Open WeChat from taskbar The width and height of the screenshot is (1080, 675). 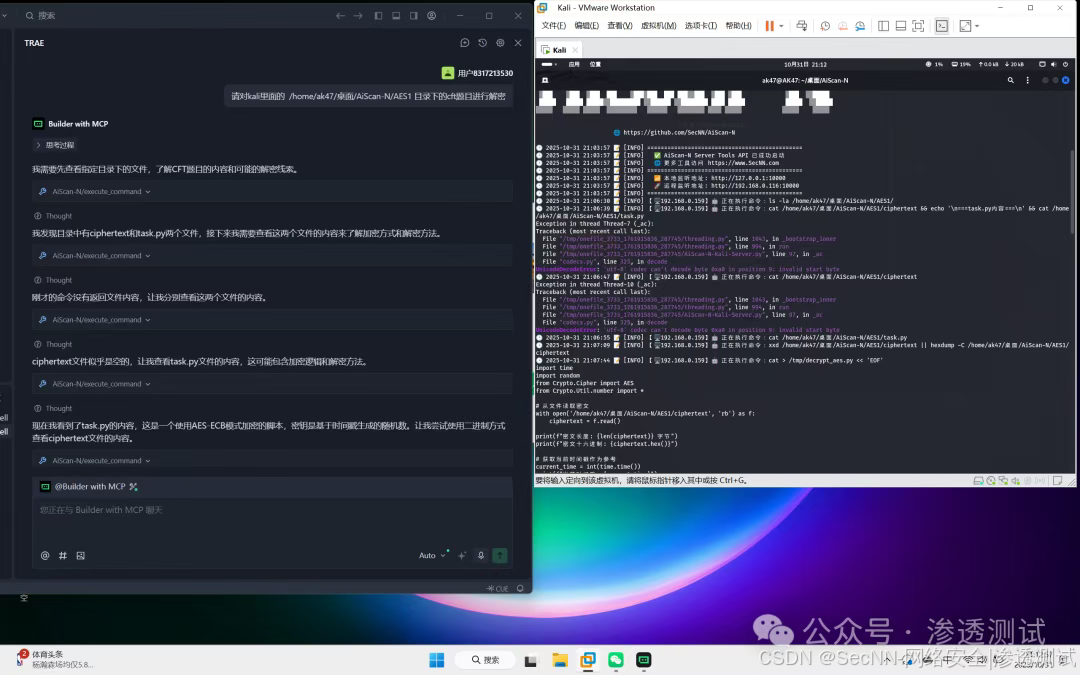[616, 660]
